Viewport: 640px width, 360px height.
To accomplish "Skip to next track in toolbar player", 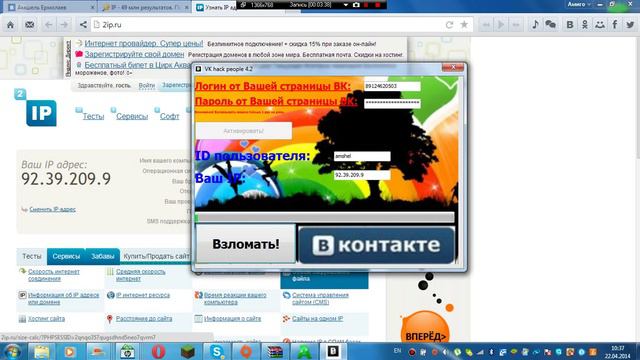I will (x=516, y=25).
